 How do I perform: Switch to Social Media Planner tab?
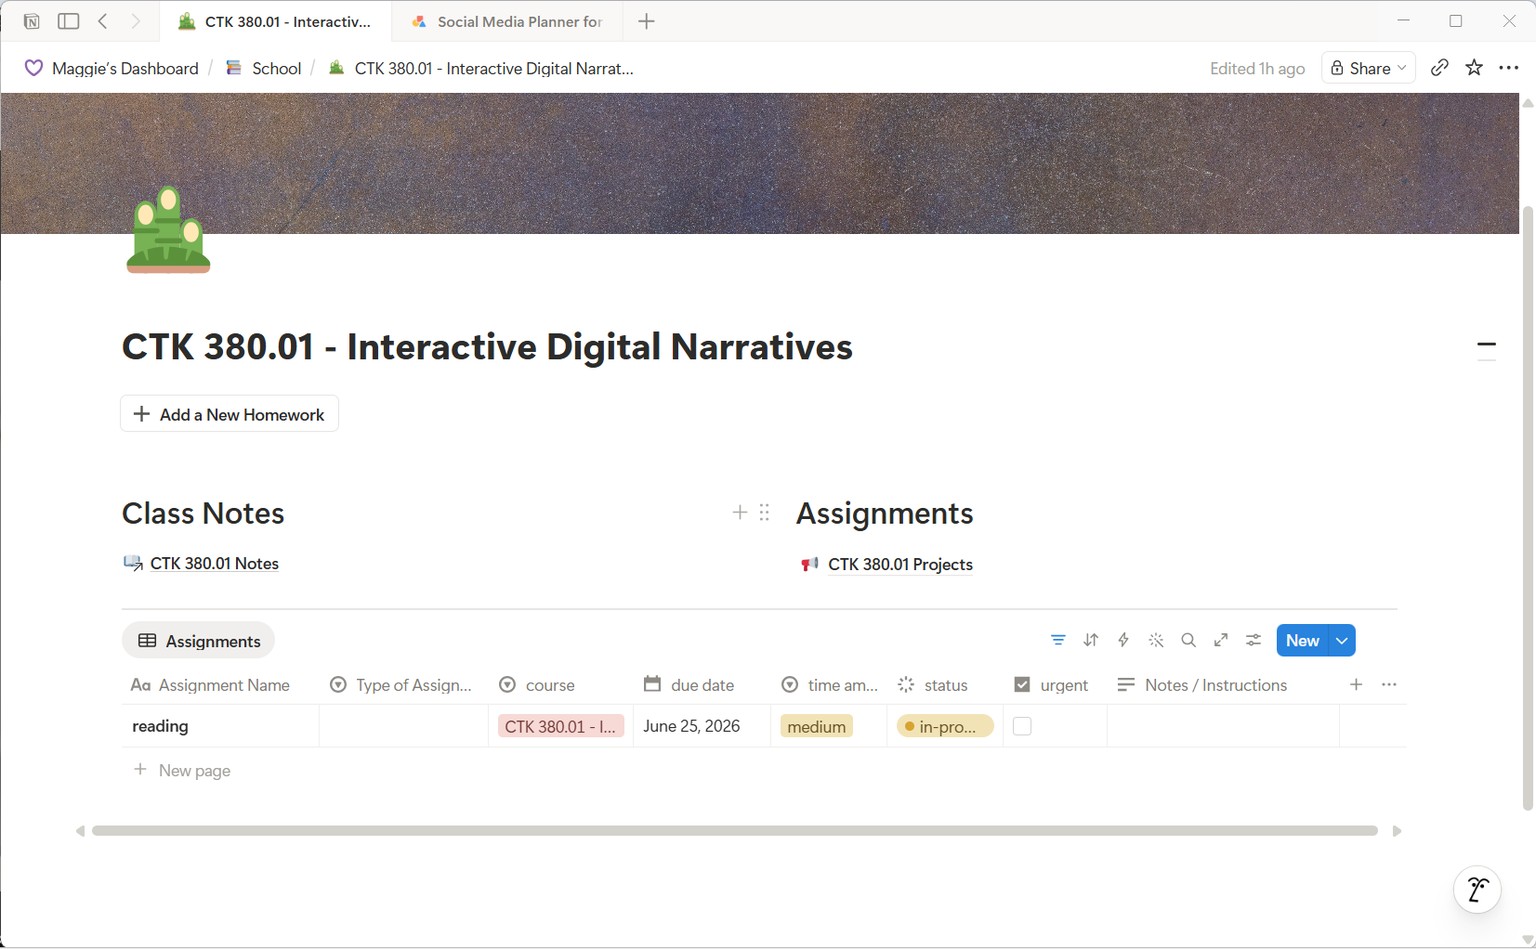point(506,21)
